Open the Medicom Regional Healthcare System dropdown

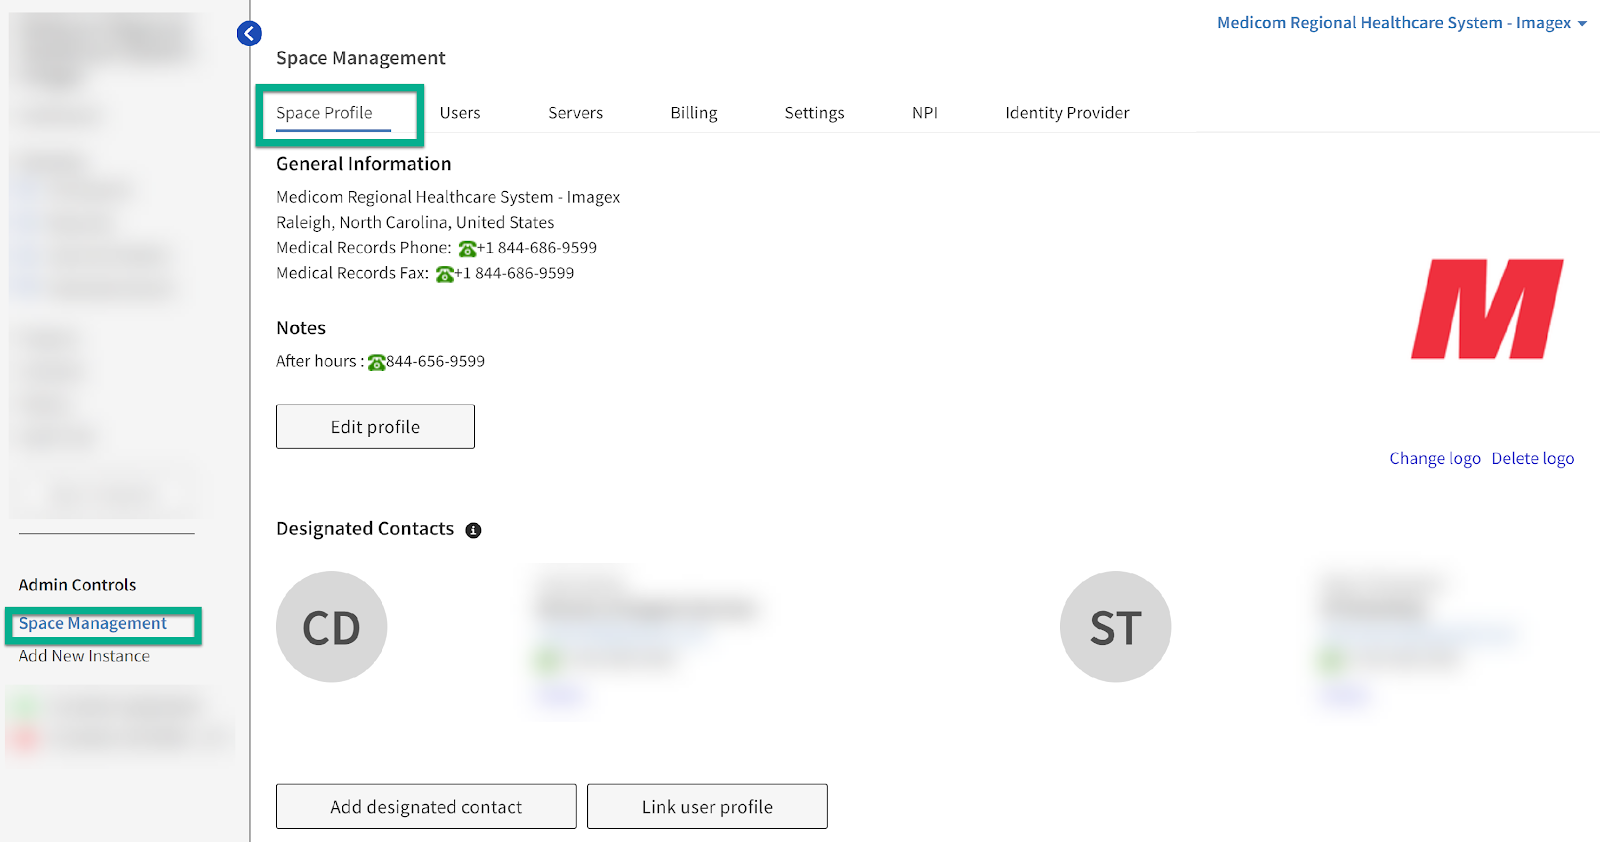pos(1401,23)
